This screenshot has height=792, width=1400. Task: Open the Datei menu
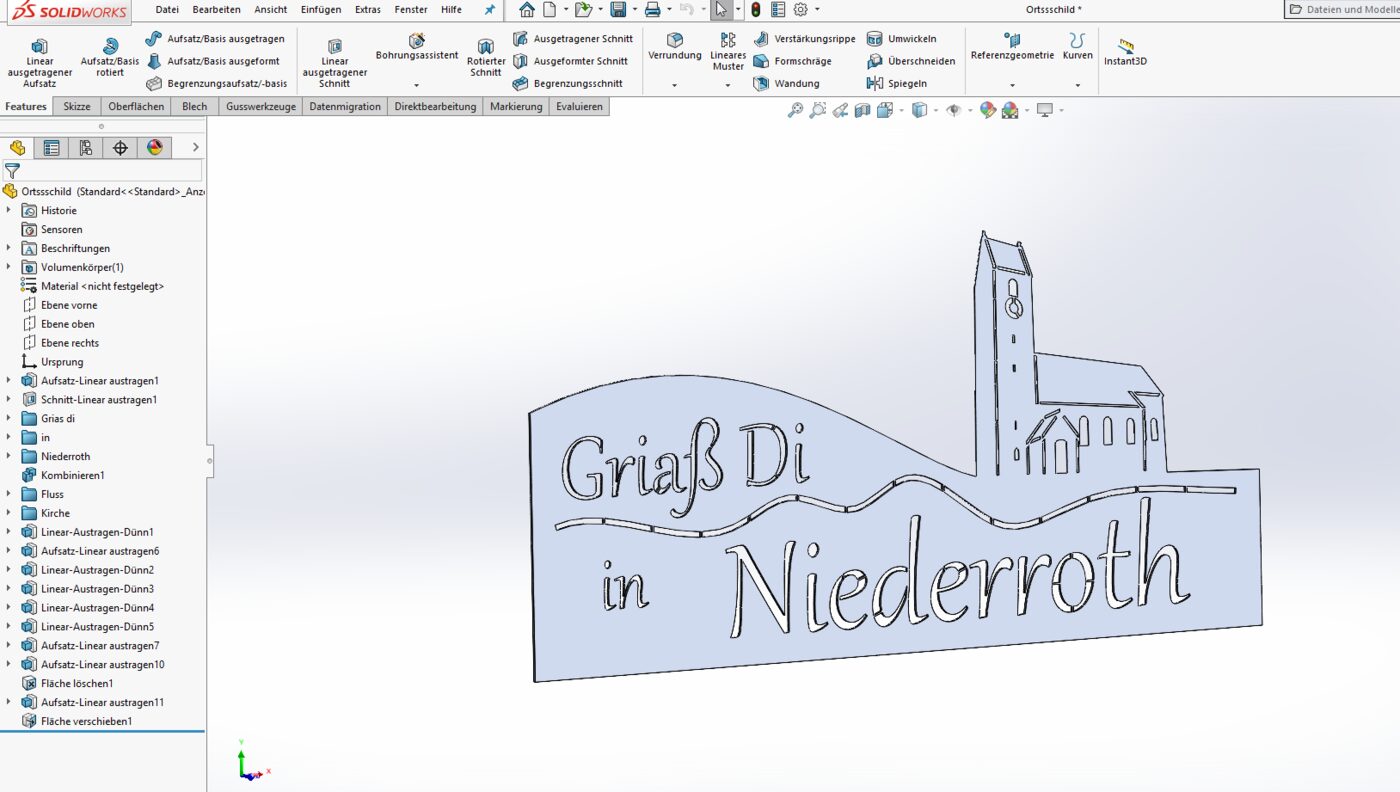click(x=167, y=10)
